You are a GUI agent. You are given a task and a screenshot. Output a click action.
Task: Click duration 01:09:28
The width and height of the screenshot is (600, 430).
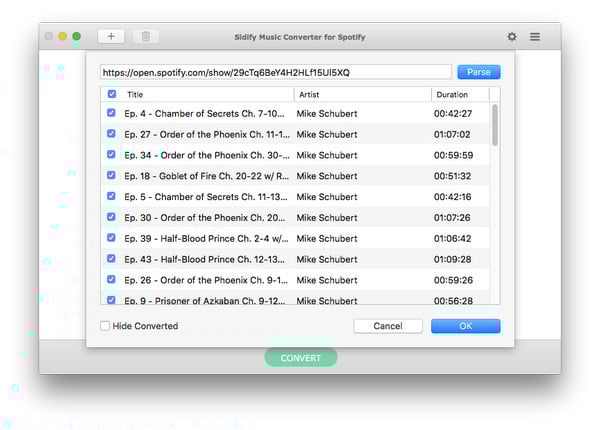(x=452, y=259)
